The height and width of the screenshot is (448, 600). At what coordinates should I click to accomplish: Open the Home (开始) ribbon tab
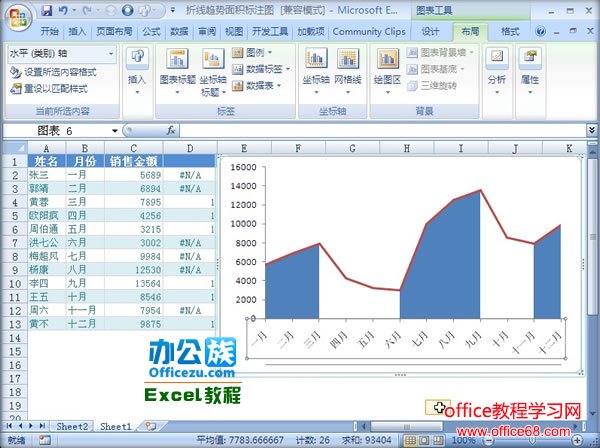50,31
